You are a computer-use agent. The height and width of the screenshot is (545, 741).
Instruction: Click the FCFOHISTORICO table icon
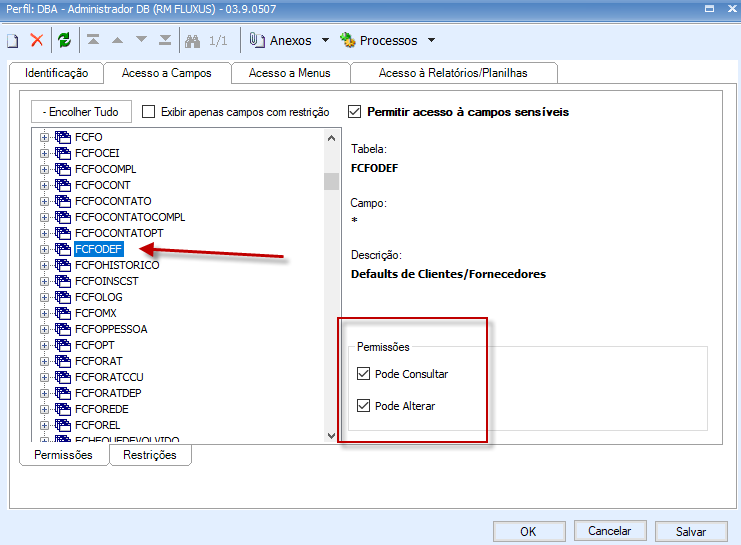[x=63, y=265]
